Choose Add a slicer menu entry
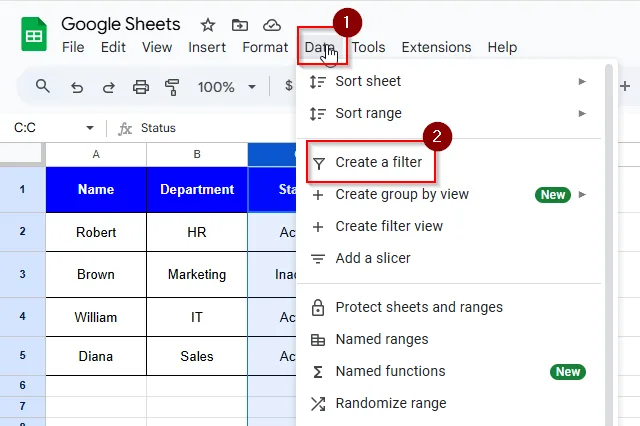This screenshot has width=640, height=426. point(449,258)
